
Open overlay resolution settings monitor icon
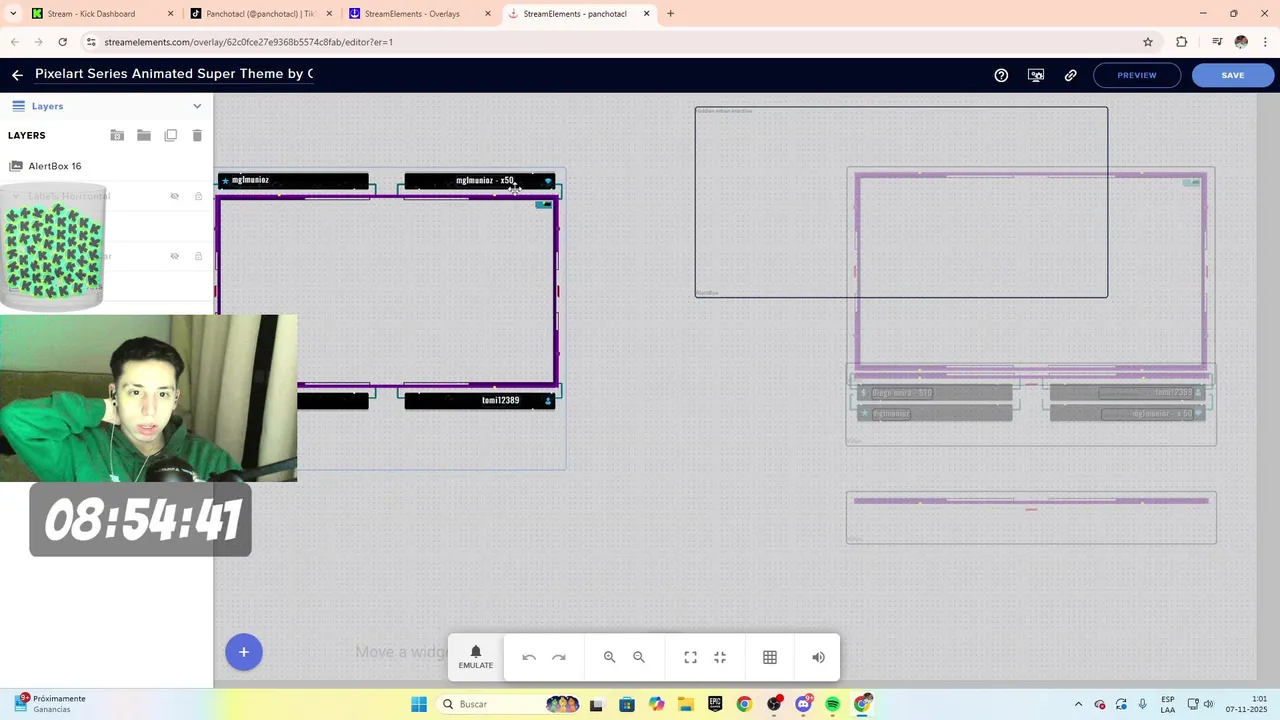pyautogui.click(x=1036, y=75)
